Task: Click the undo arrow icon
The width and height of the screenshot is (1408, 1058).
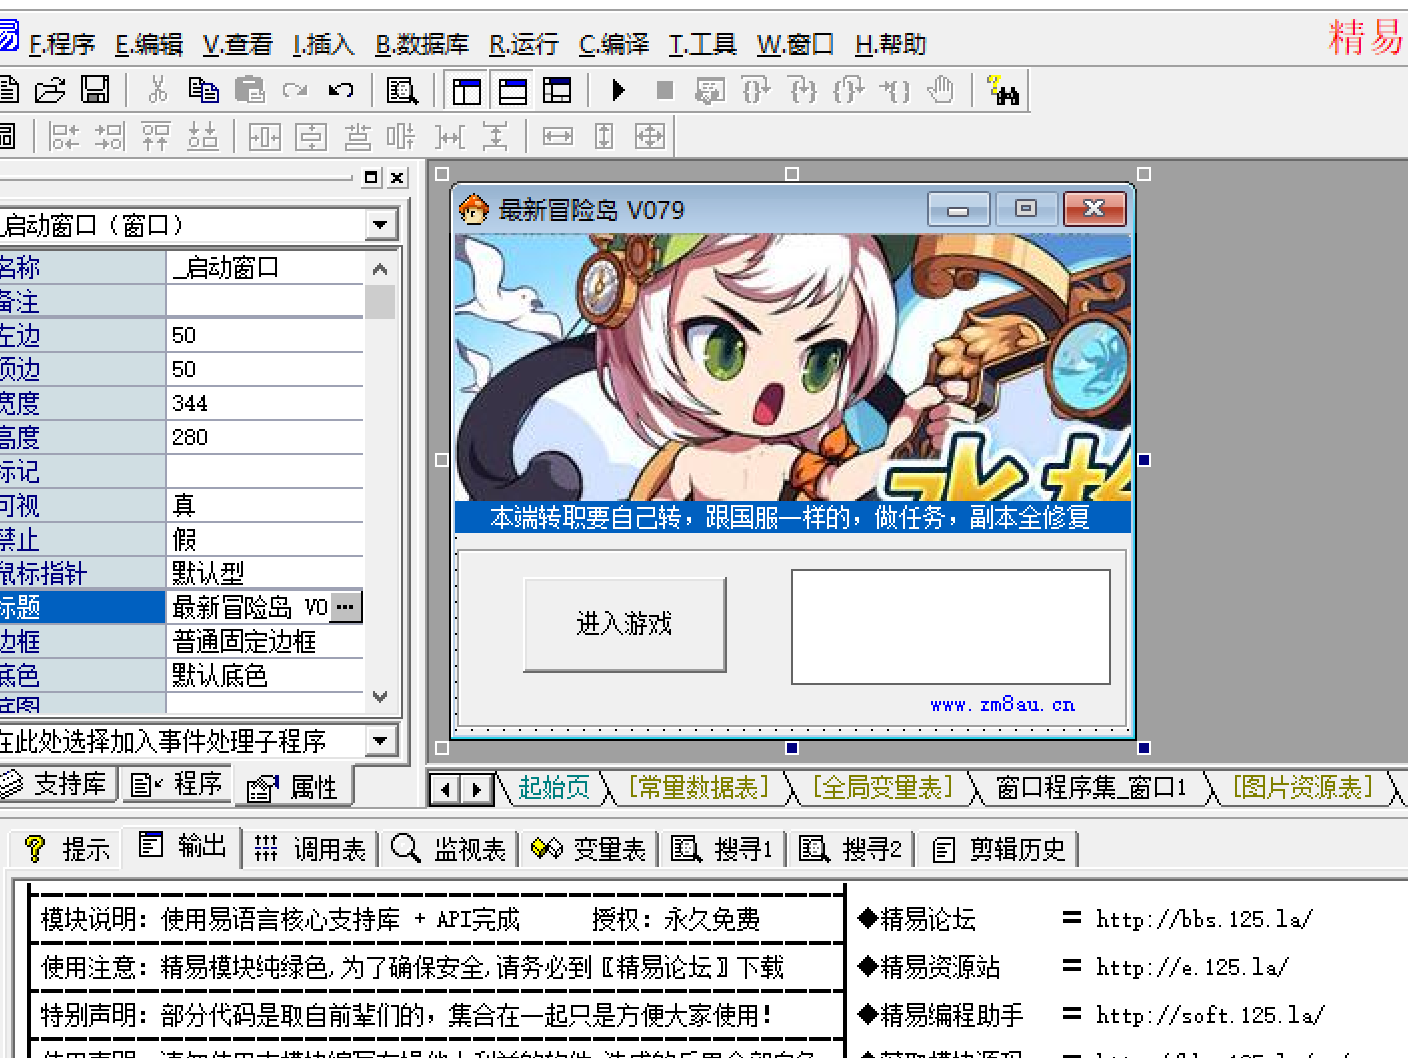Action: click(x=341, y=91)
